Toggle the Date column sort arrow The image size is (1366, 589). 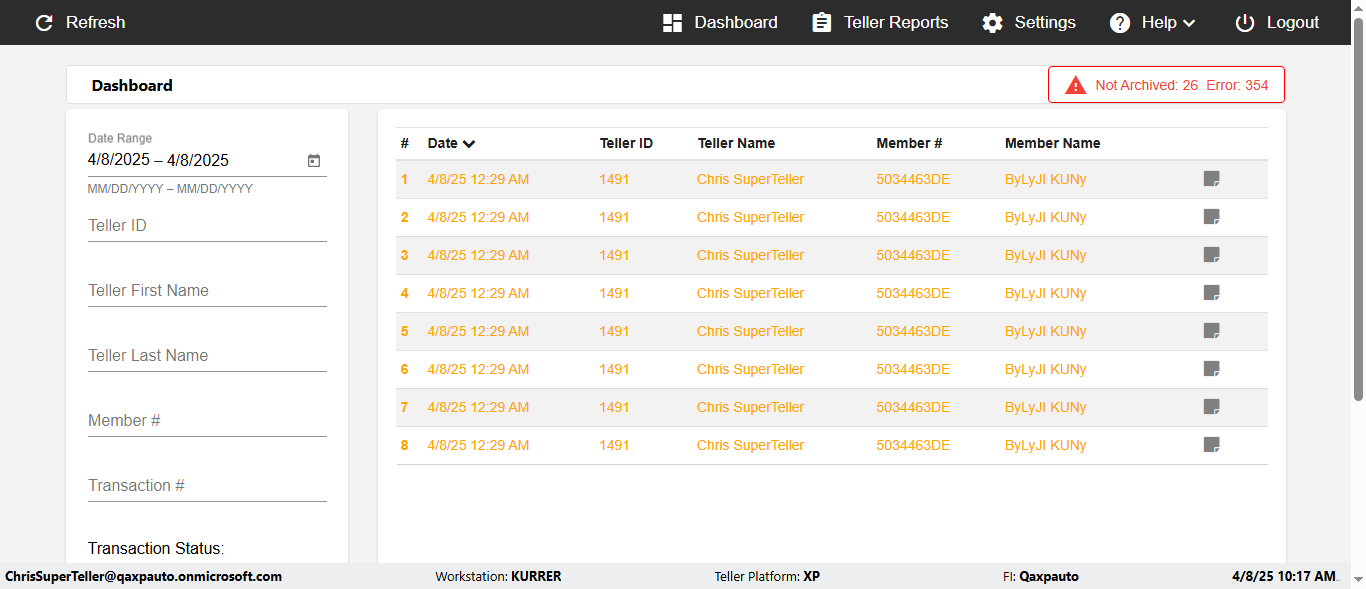click(x=469, y=144)
